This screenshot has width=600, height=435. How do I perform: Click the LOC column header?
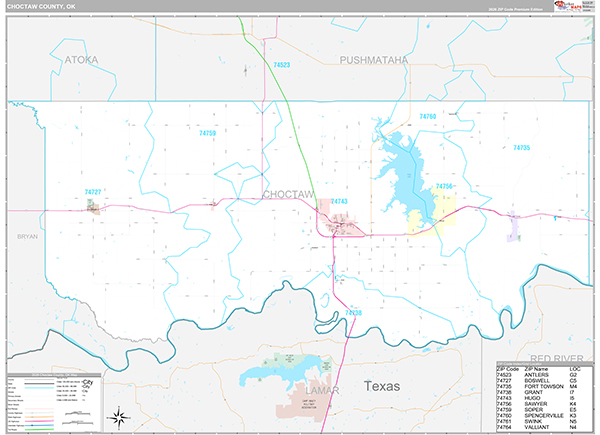pos(575,369)
